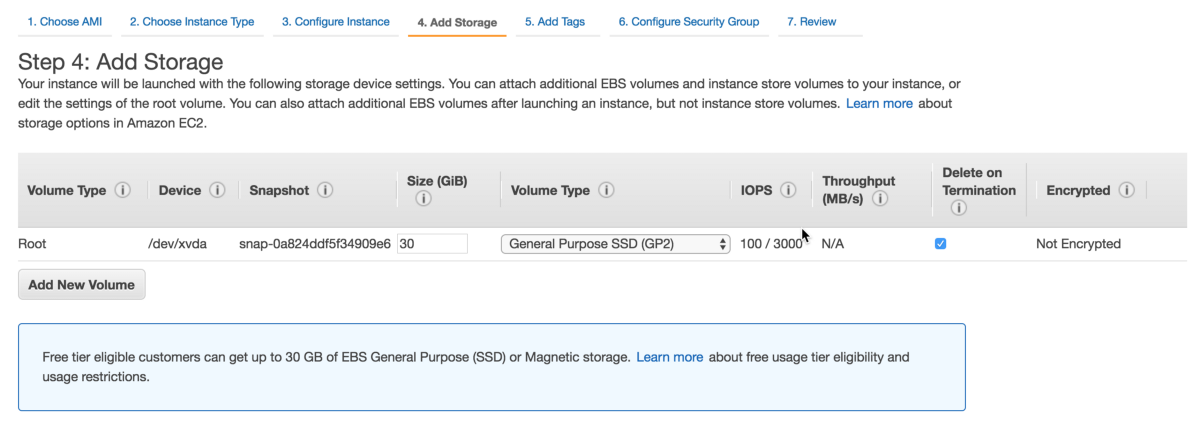Image resolution: width=1200 pixels, height=424 pixels.
Task: Click info icon beside Encrypted header
Action: tap(1127, 190)
